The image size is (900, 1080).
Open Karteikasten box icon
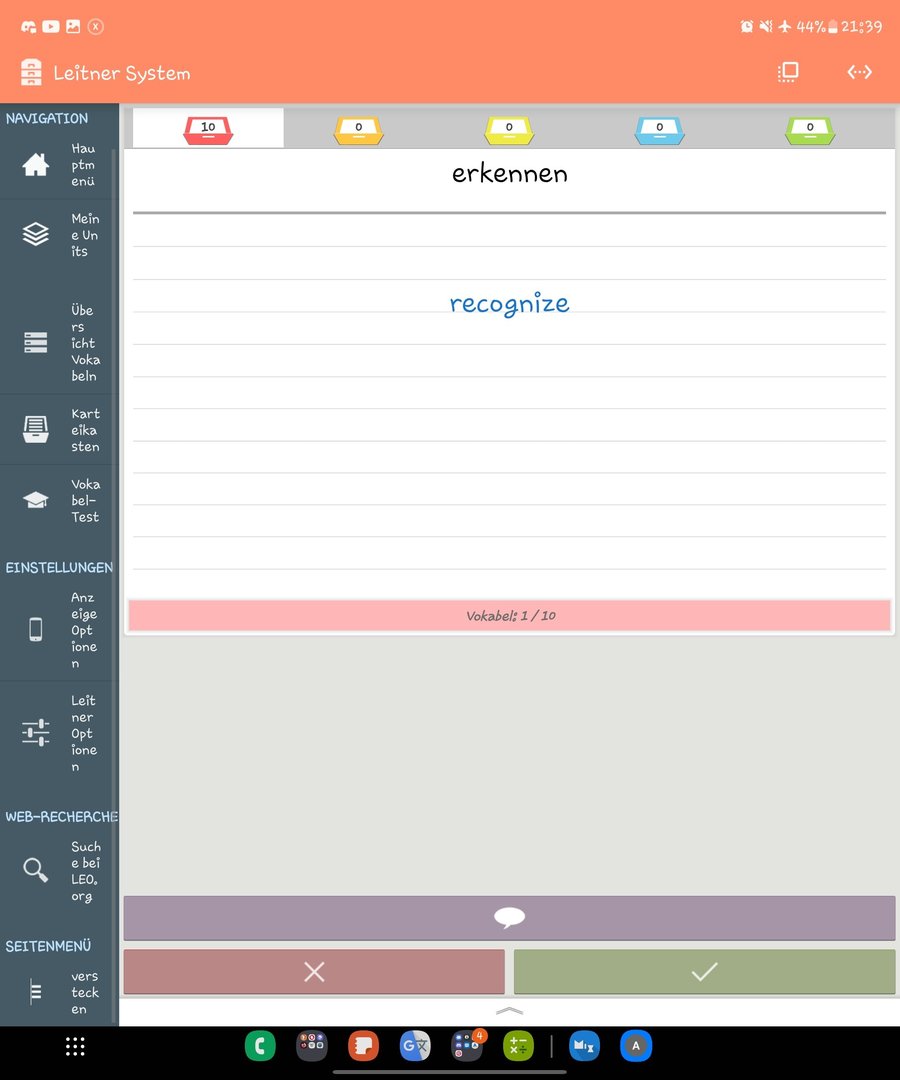click(x=36, y=429)
